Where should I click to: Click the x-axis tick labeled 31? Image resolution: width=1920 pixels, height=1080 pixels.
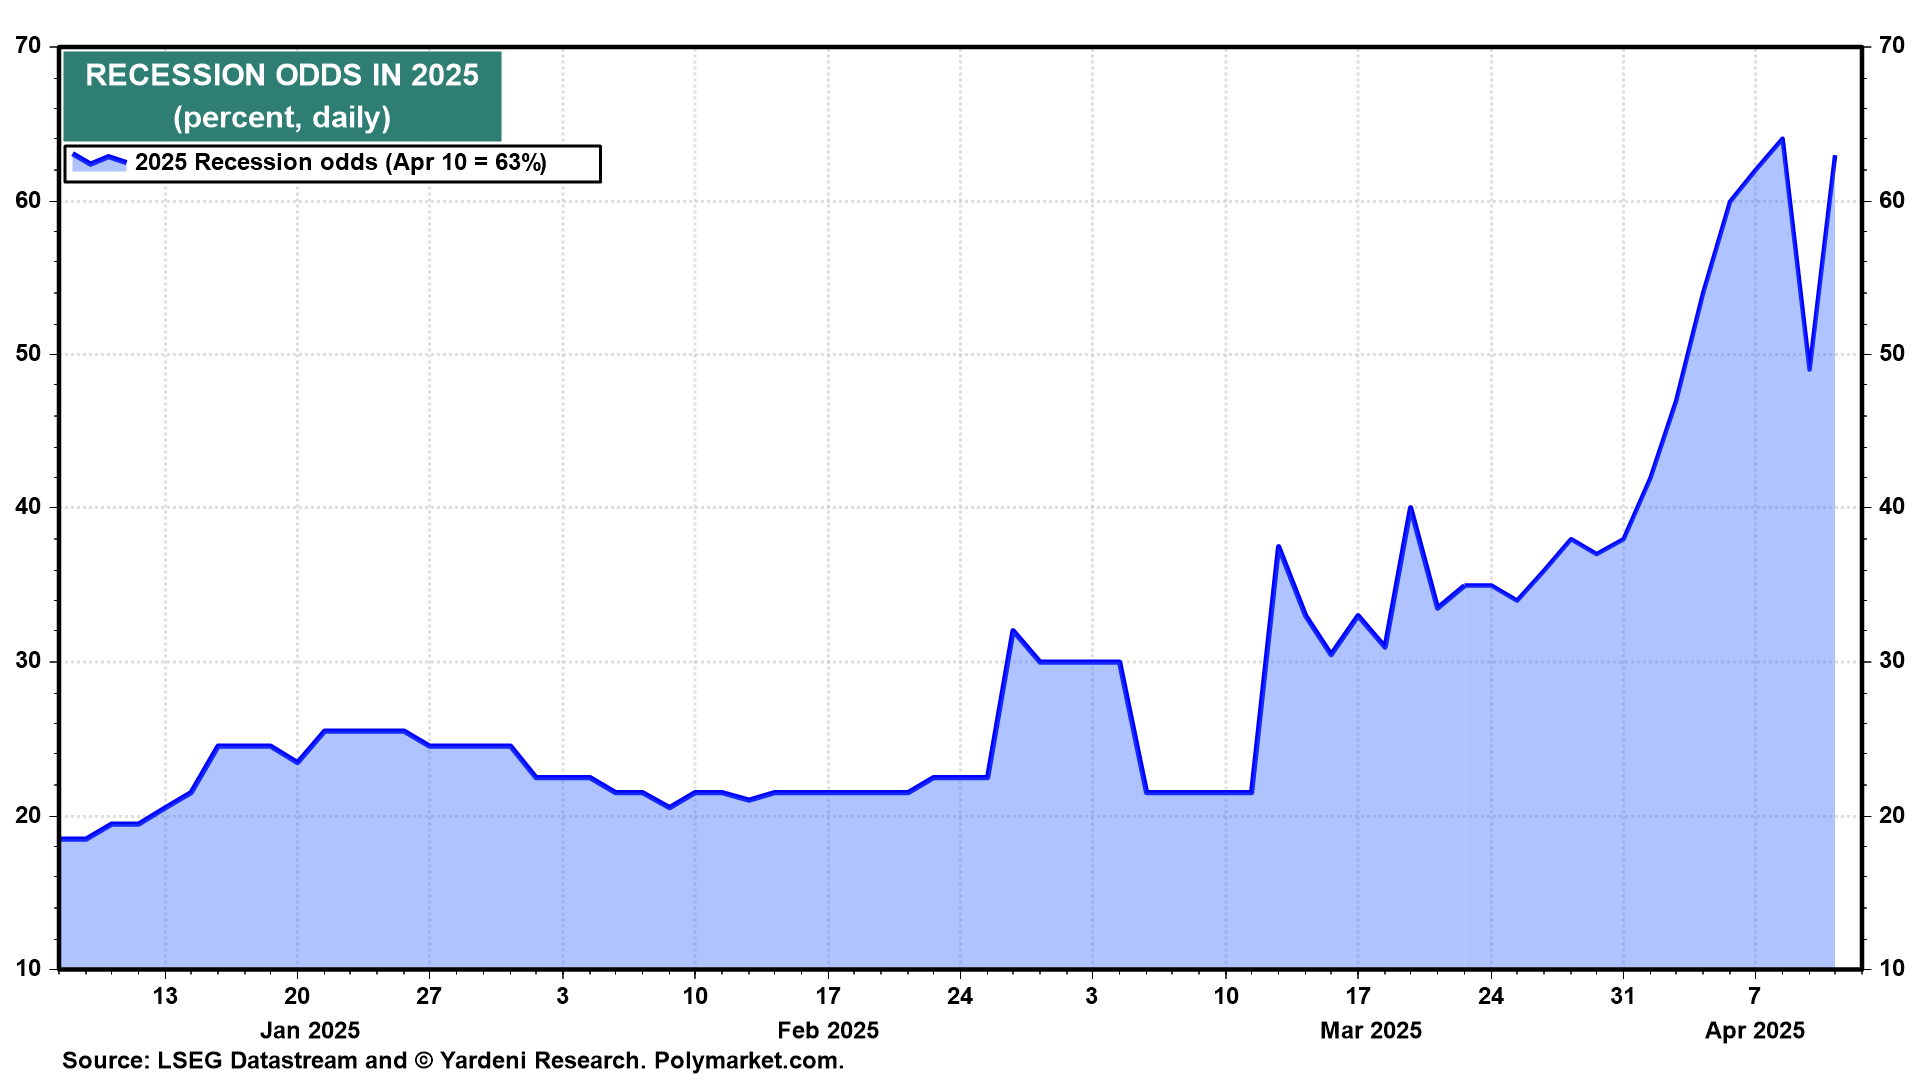pos(1622,996)
